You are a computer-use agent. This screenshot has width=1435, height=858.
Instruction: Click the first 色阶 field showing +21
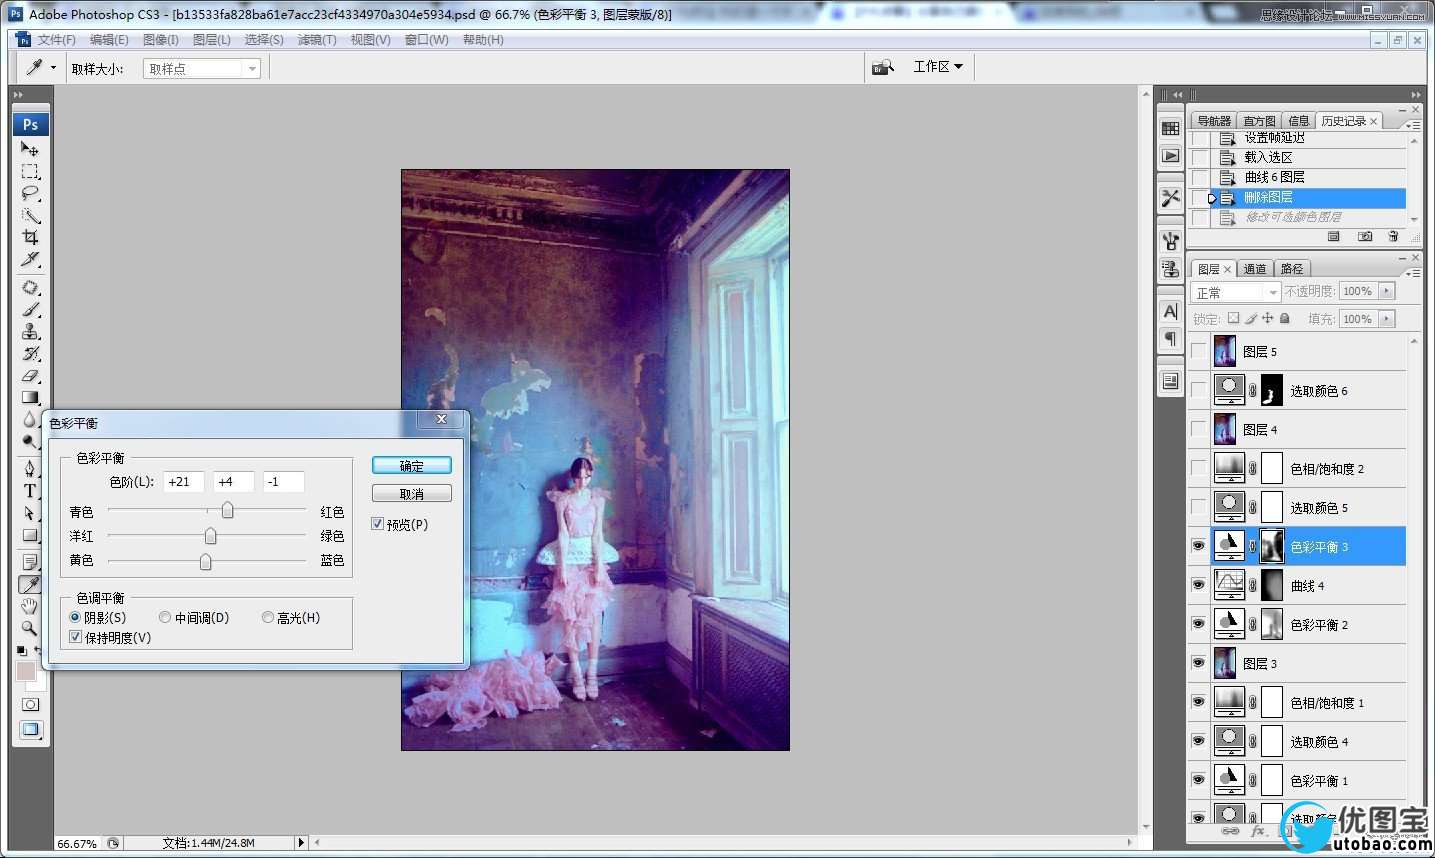tap(184, 482)
